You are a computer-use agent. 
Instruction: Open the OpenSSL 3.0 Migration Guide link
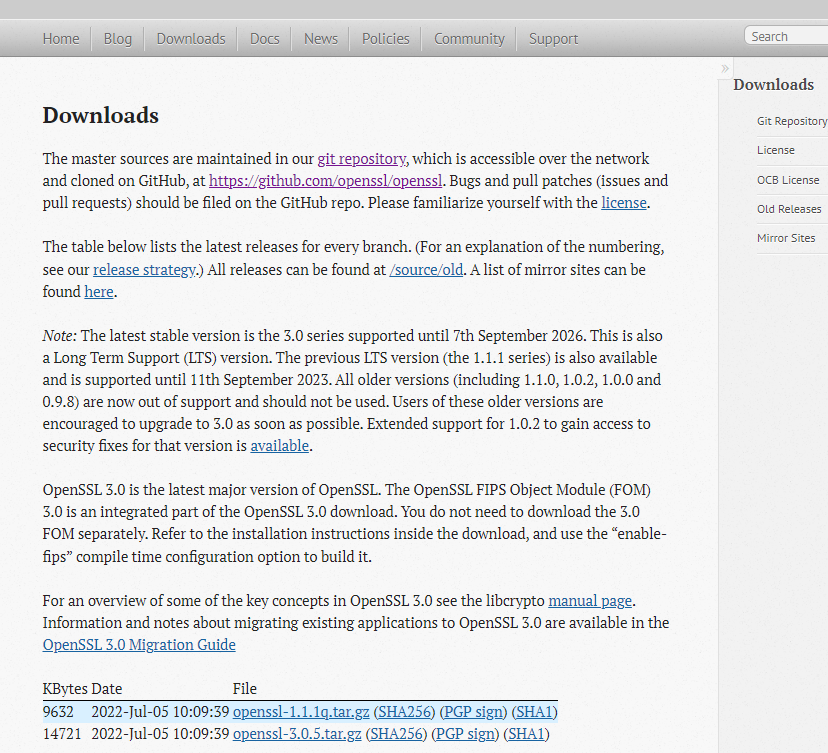139,645
